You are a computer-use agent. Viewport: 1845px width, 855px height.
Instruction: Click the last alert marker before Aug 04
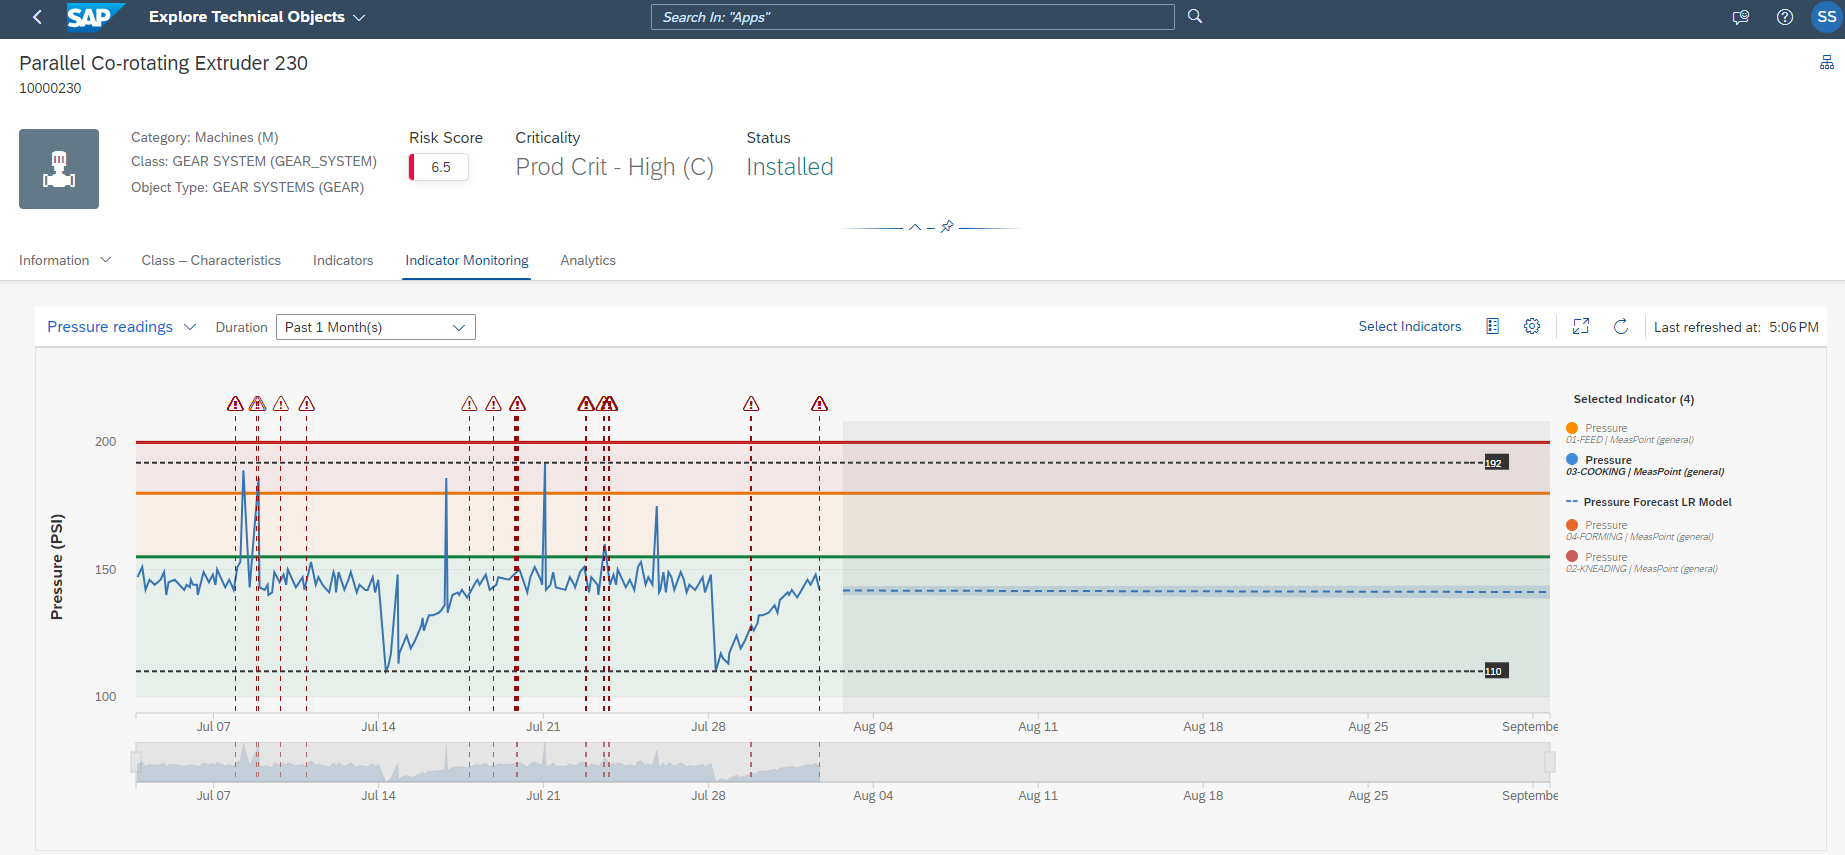[819, 404]
